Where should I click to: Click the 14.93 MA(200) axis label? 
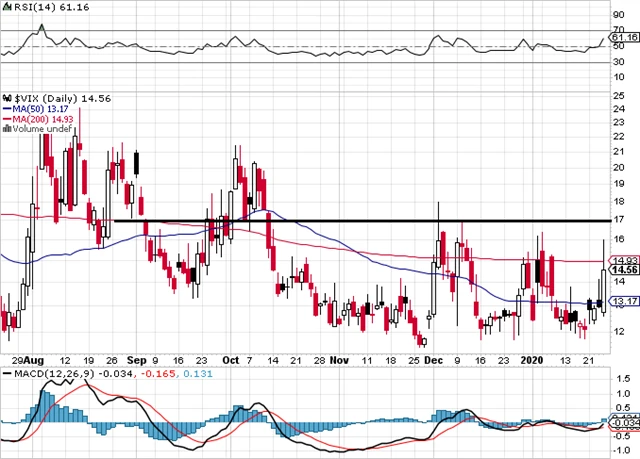pyautogui.click(x=625, y=259)
